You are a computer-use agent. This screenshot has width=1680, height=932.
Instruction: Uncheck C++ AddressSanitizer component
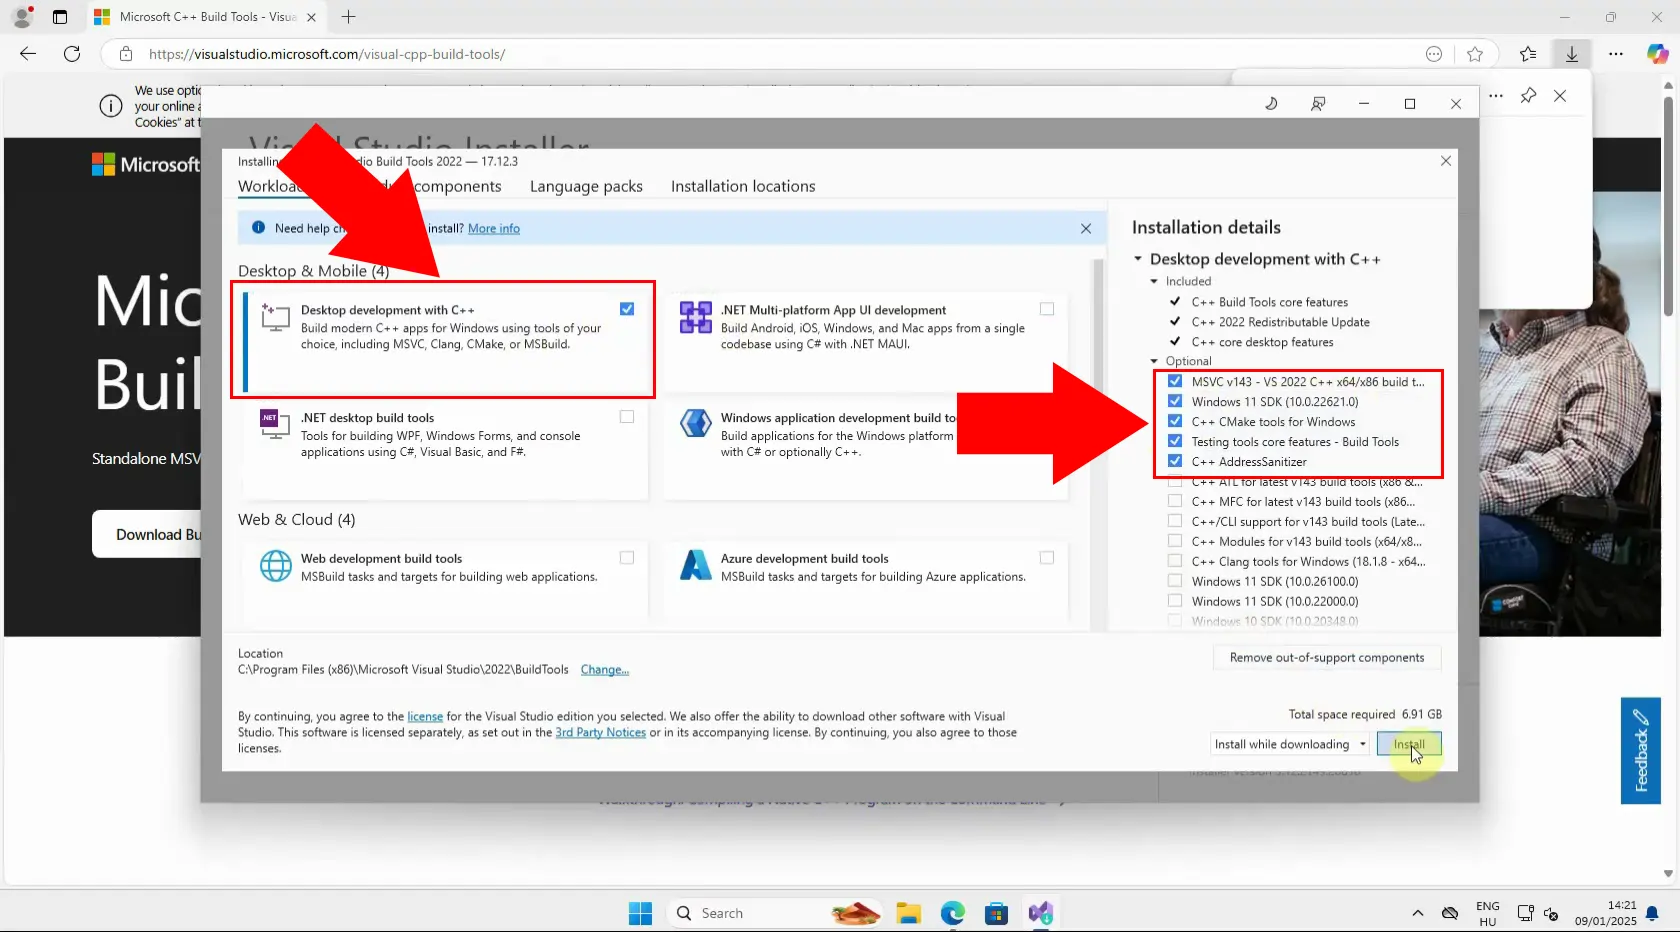click(x=1175, y=461)
